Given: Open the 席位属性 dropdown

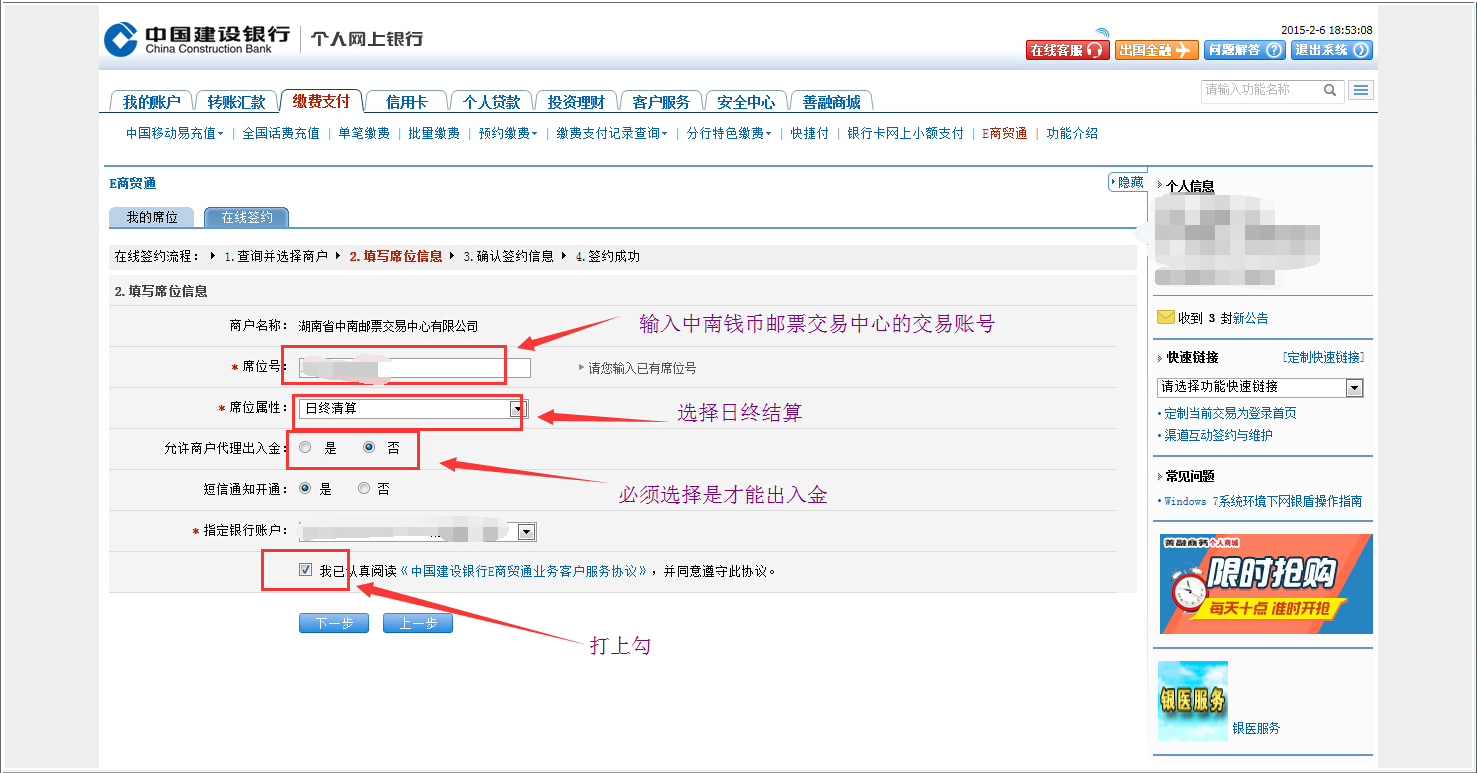Looking at the screenshot, I should tap(517, 408).
